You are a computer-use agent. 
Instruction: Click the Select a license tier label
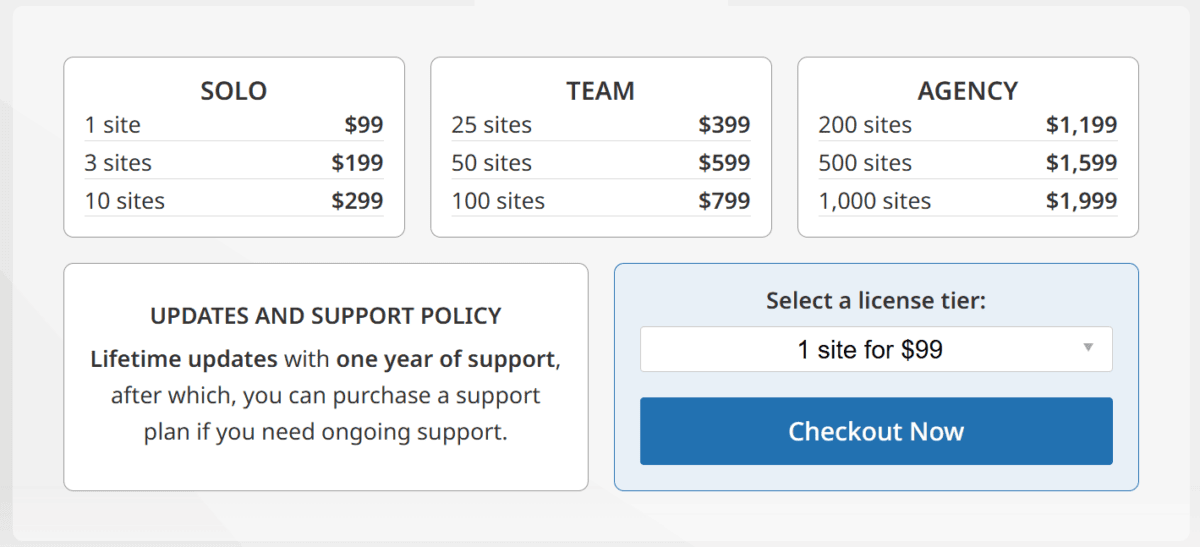point(876,300)
